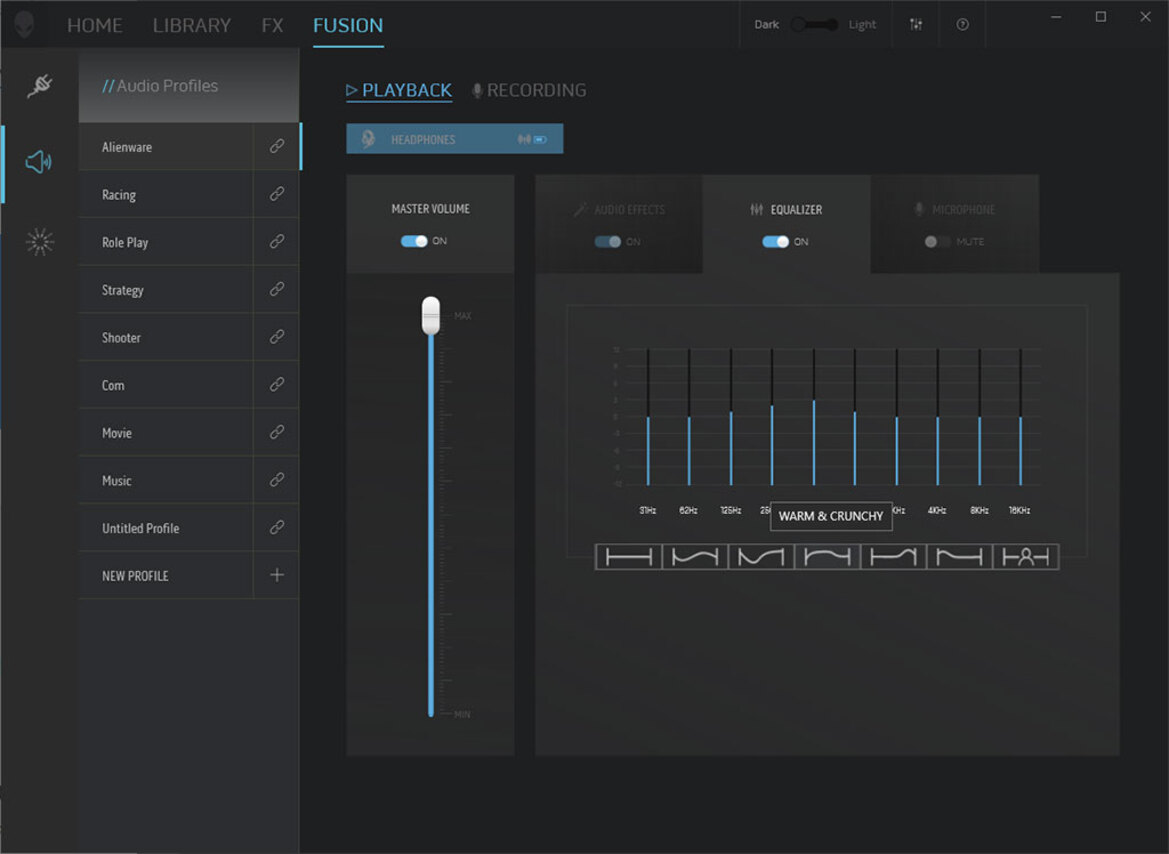Select the Alienware audio profile

click(x=166, y=147)
